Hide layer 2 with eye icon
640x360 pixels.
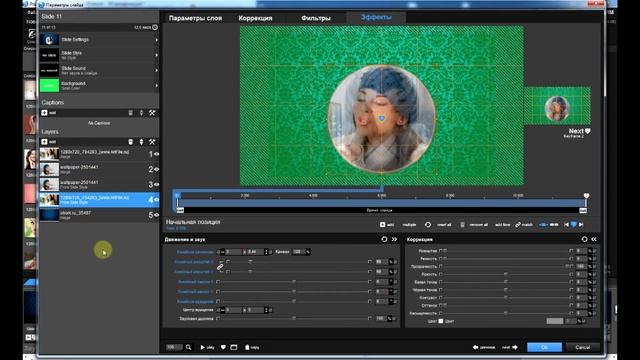click(x=156, y=169)
